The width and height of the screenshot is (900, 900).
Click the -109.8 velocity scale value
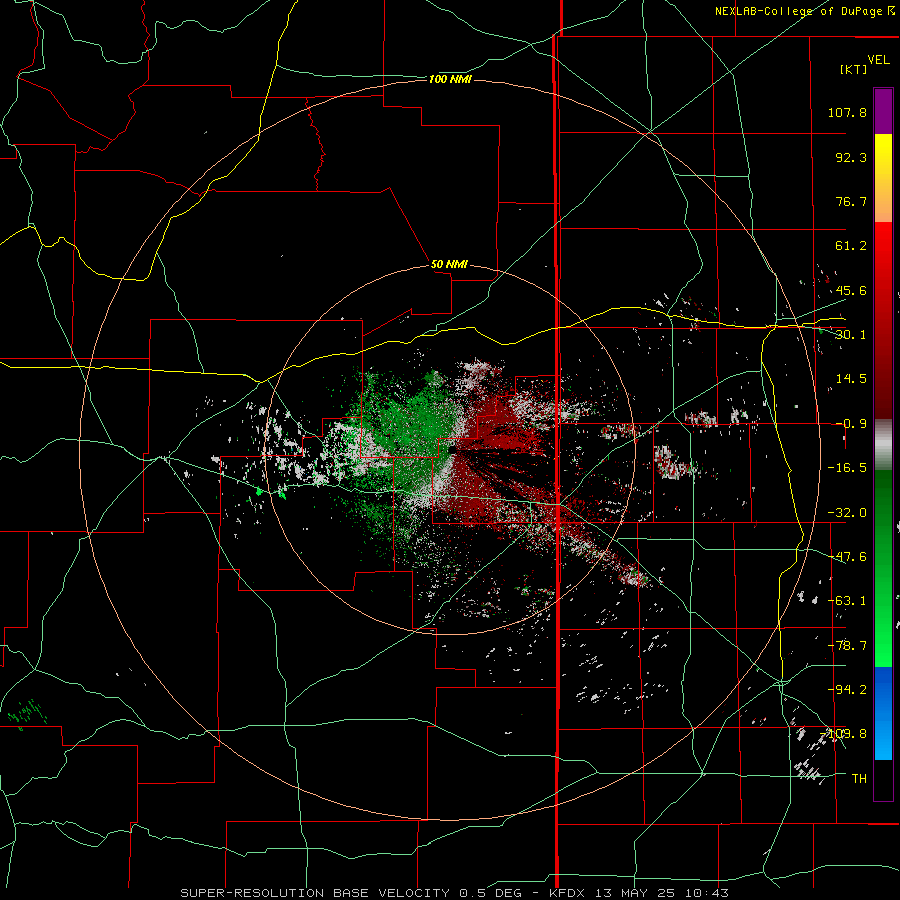coord(844,734)
